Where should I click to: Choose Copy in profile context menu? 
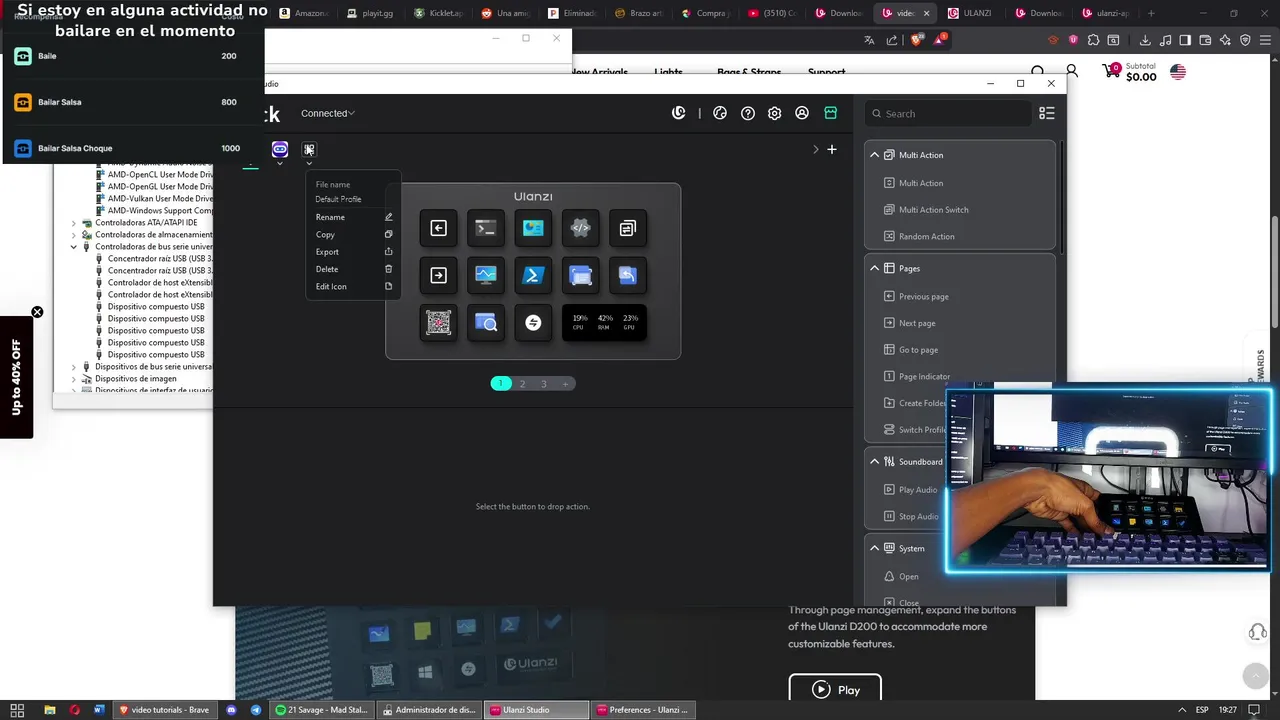(354, 234)
